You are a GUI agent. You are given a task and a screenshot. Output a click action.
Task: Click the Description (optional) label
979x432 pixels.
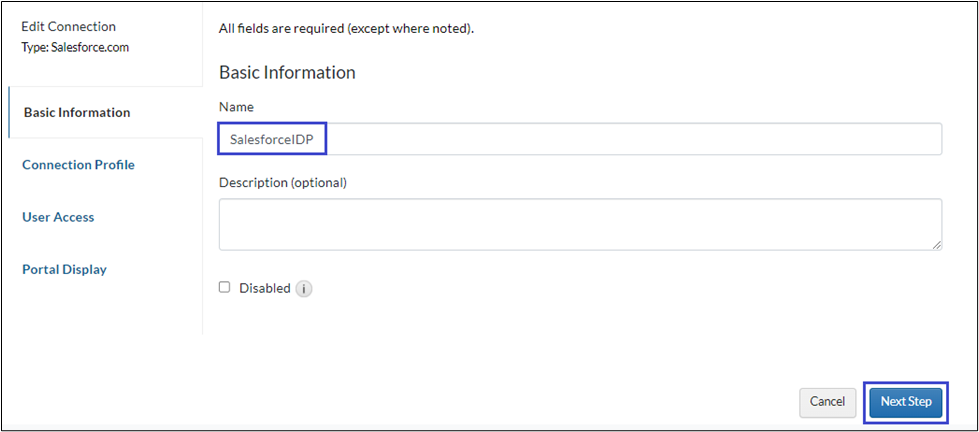pos(282,182)
